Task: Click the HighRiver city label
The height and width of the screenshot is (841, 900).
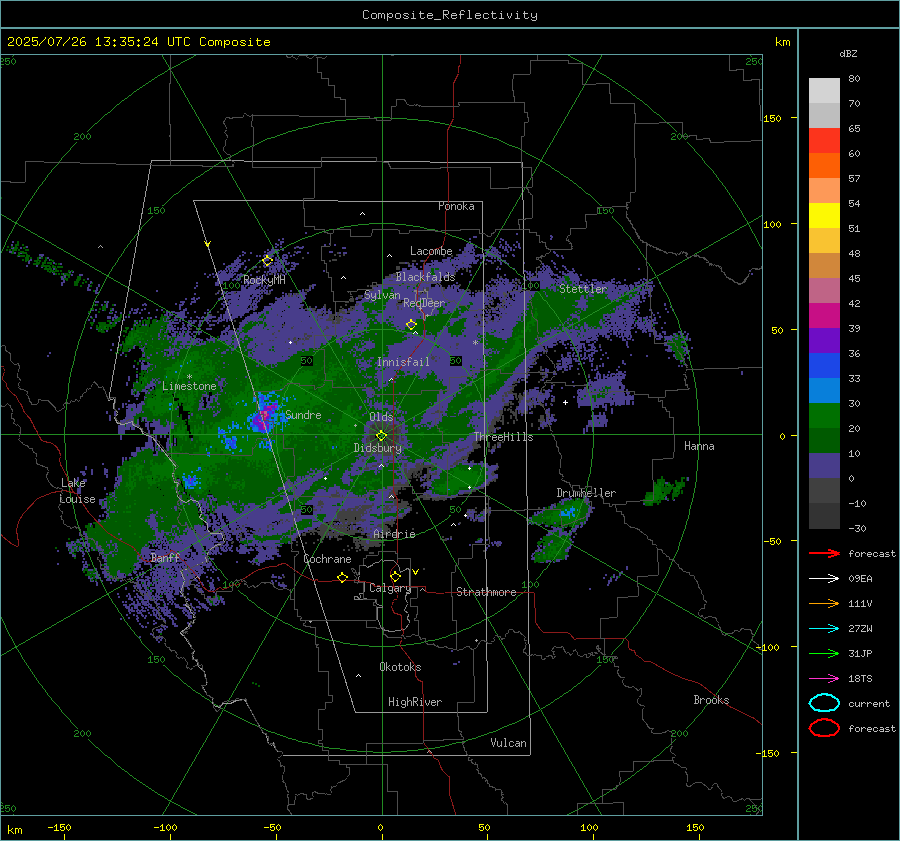Action: [x=415, y=702]
